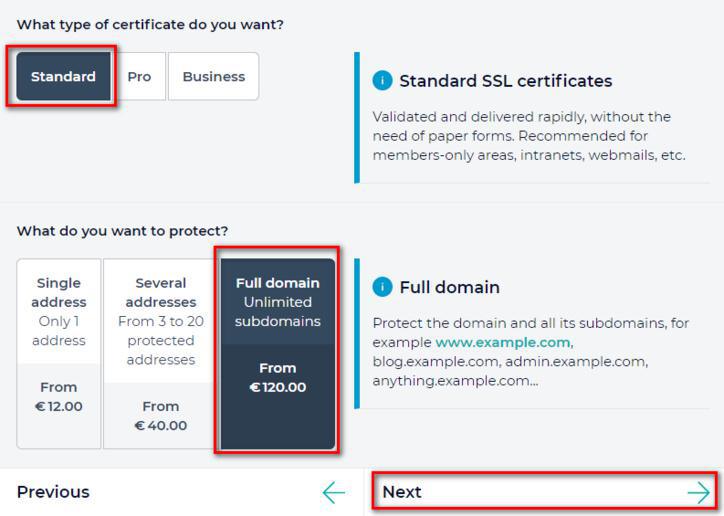The width and height of the screenshot is (724, 516).
Task: Click the Full domain description heading
Action: (449, 287)
